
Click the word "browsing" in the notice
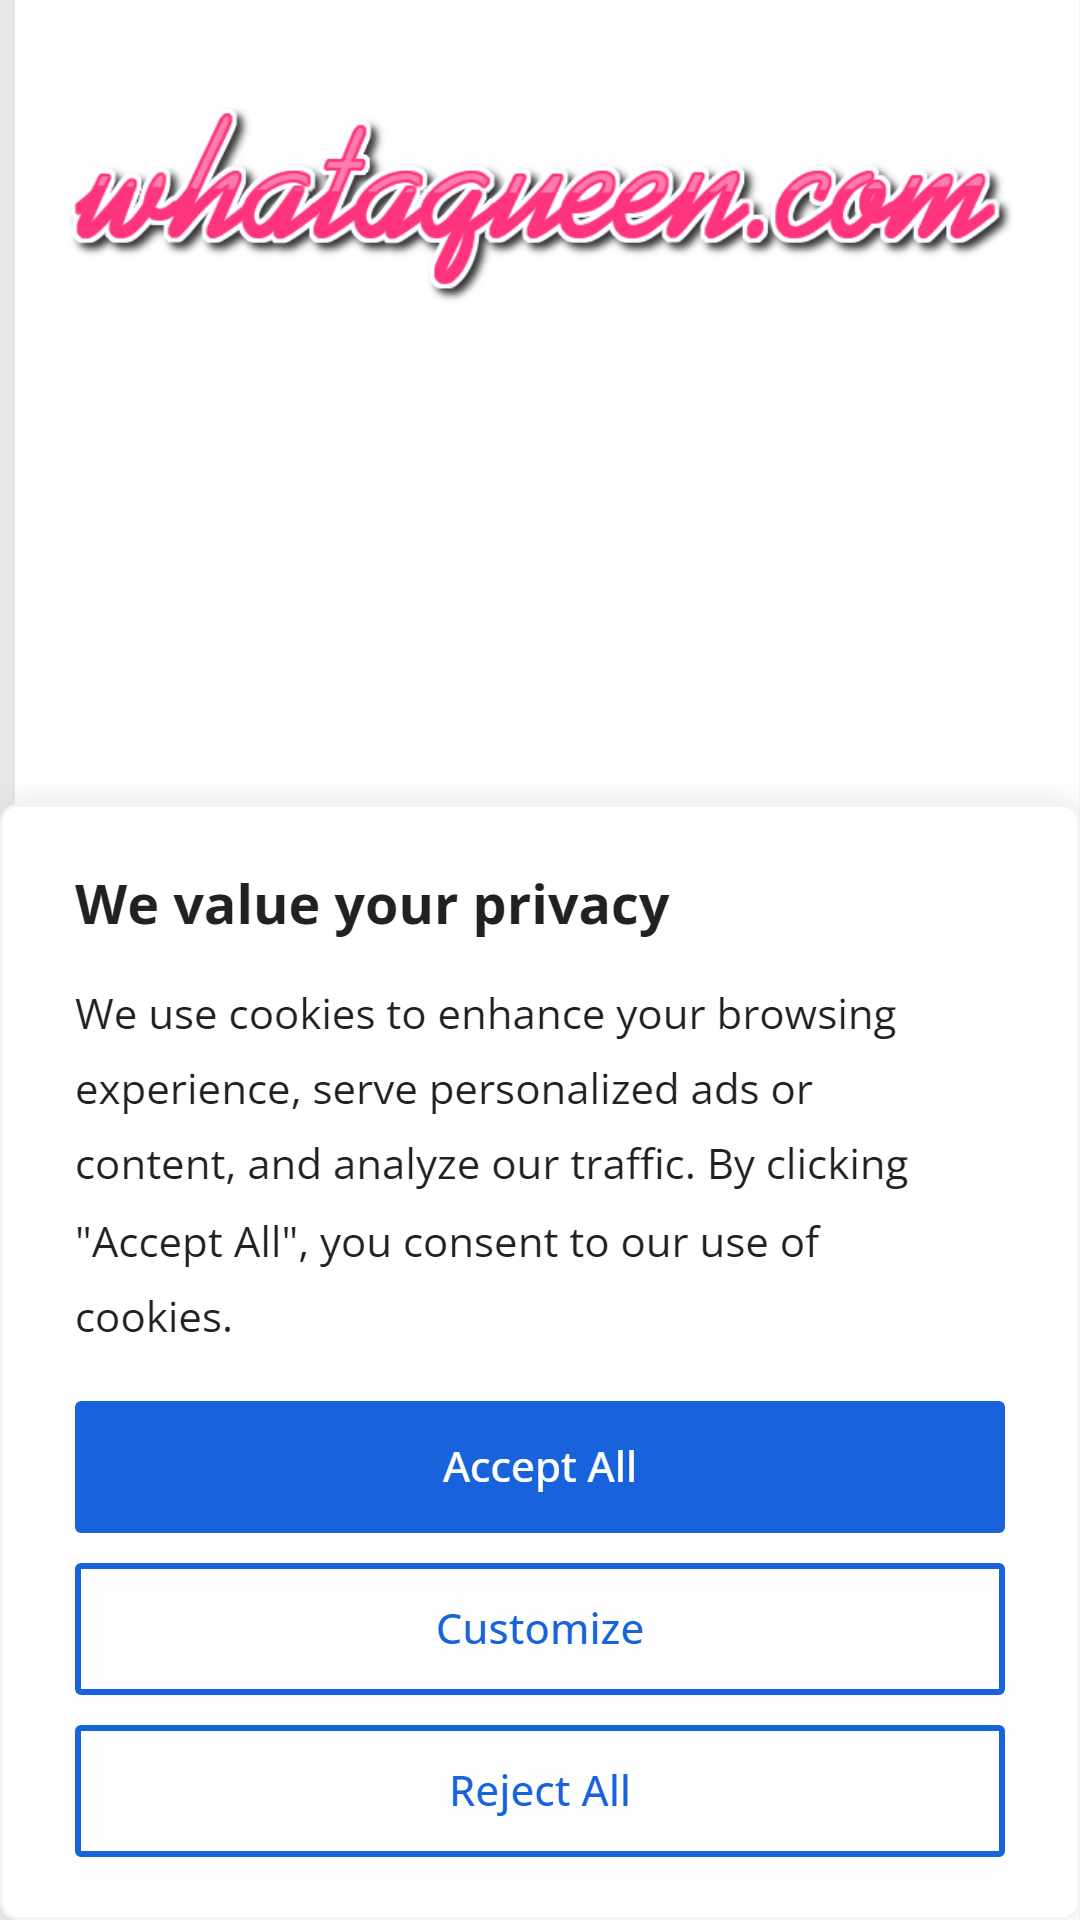pyautogui.click(x=807, y=1016)
